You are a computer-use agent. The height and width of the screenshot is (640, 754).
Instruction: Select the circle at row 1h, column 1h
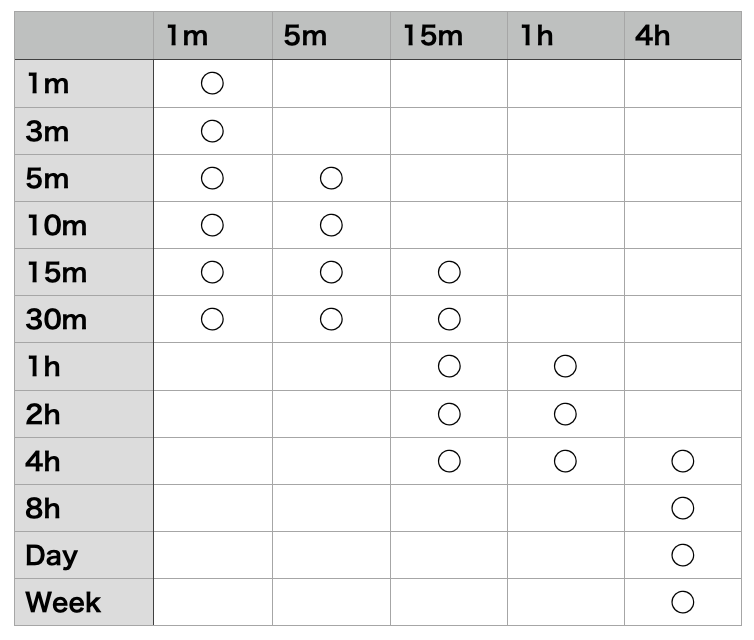(x=565, y=366)
